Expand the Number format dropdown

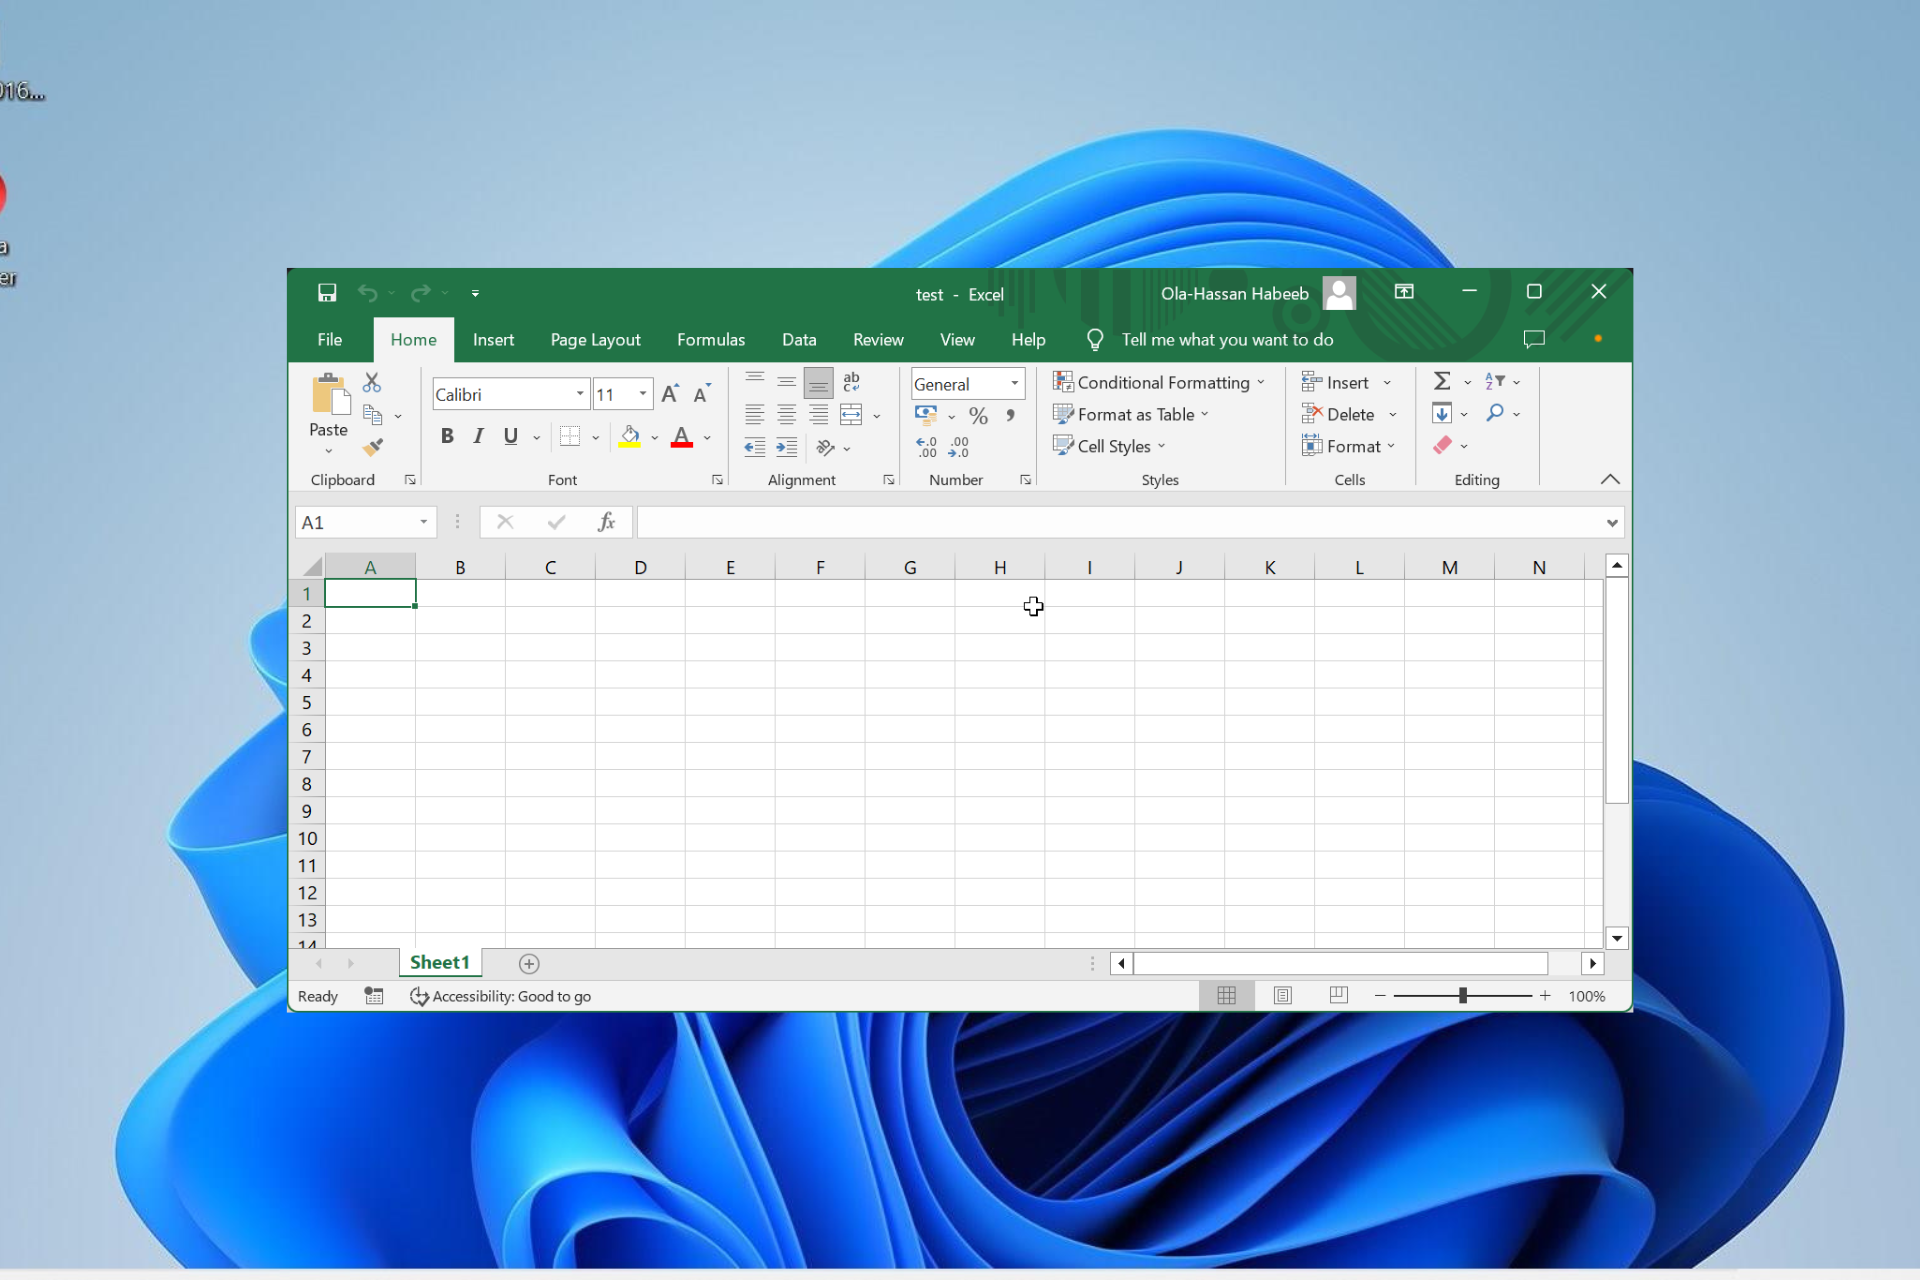(x=1014, y=383)
